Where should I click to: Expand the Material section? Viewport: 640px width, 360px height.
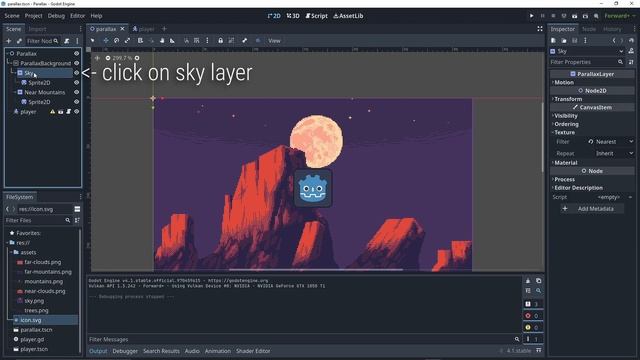pyautogui.click(x=592, y=163)
